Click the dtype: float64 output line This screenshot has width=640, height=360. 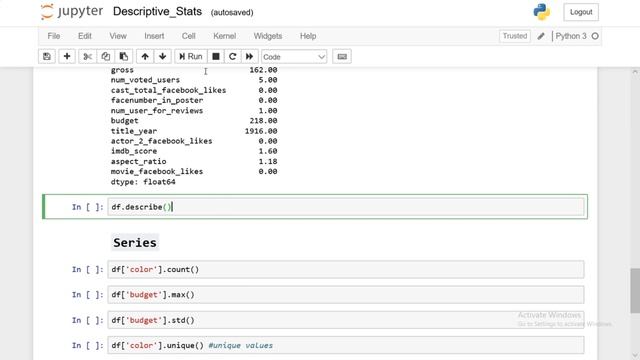click(143, 182)
